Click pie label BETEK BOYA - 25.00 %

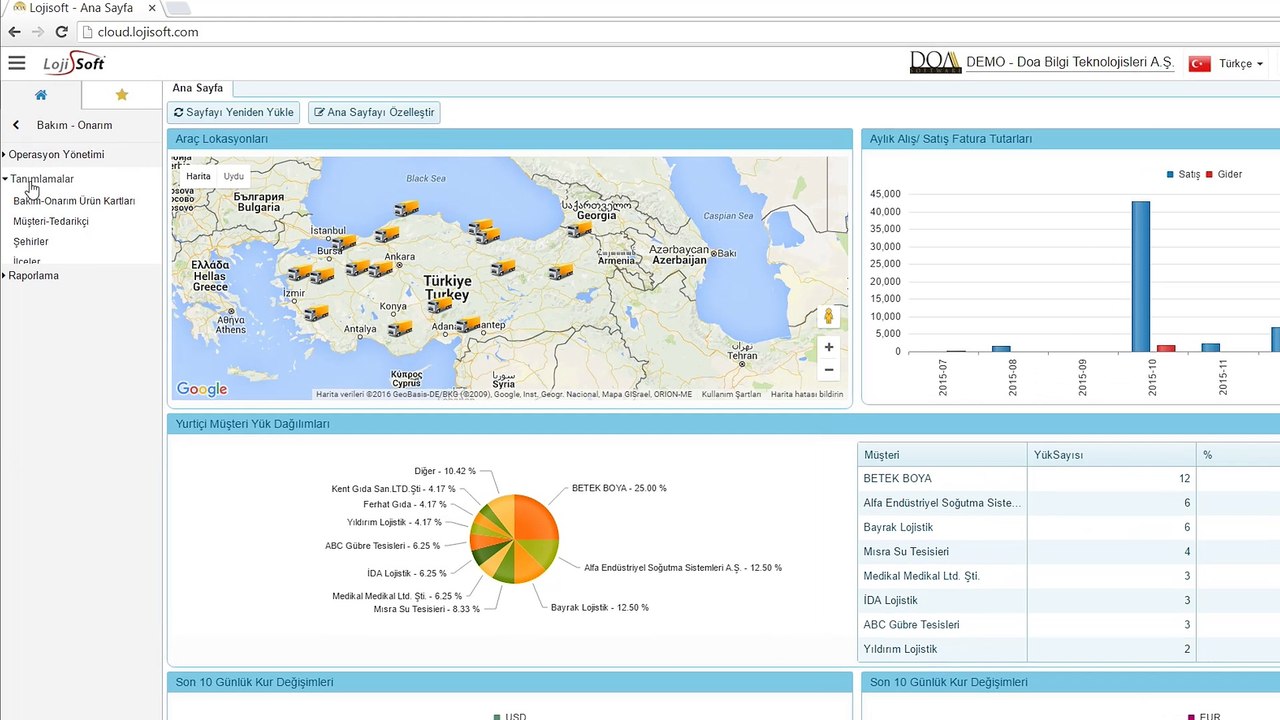pyautogui.click(x=619, y=488)
